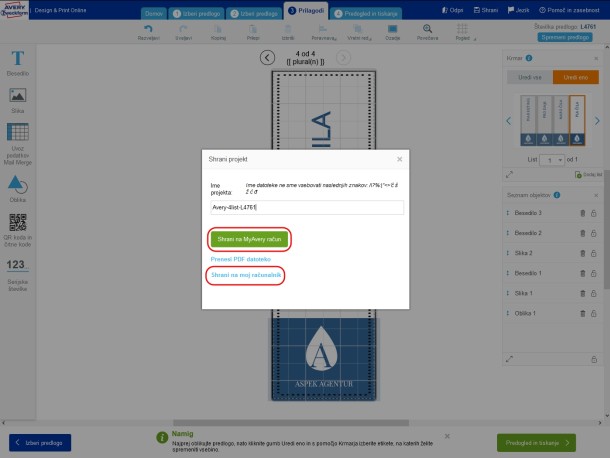Select the fourth highlighted label thumbnail
The height and width of the screenshot is (458, 610).
pos(577,120)
